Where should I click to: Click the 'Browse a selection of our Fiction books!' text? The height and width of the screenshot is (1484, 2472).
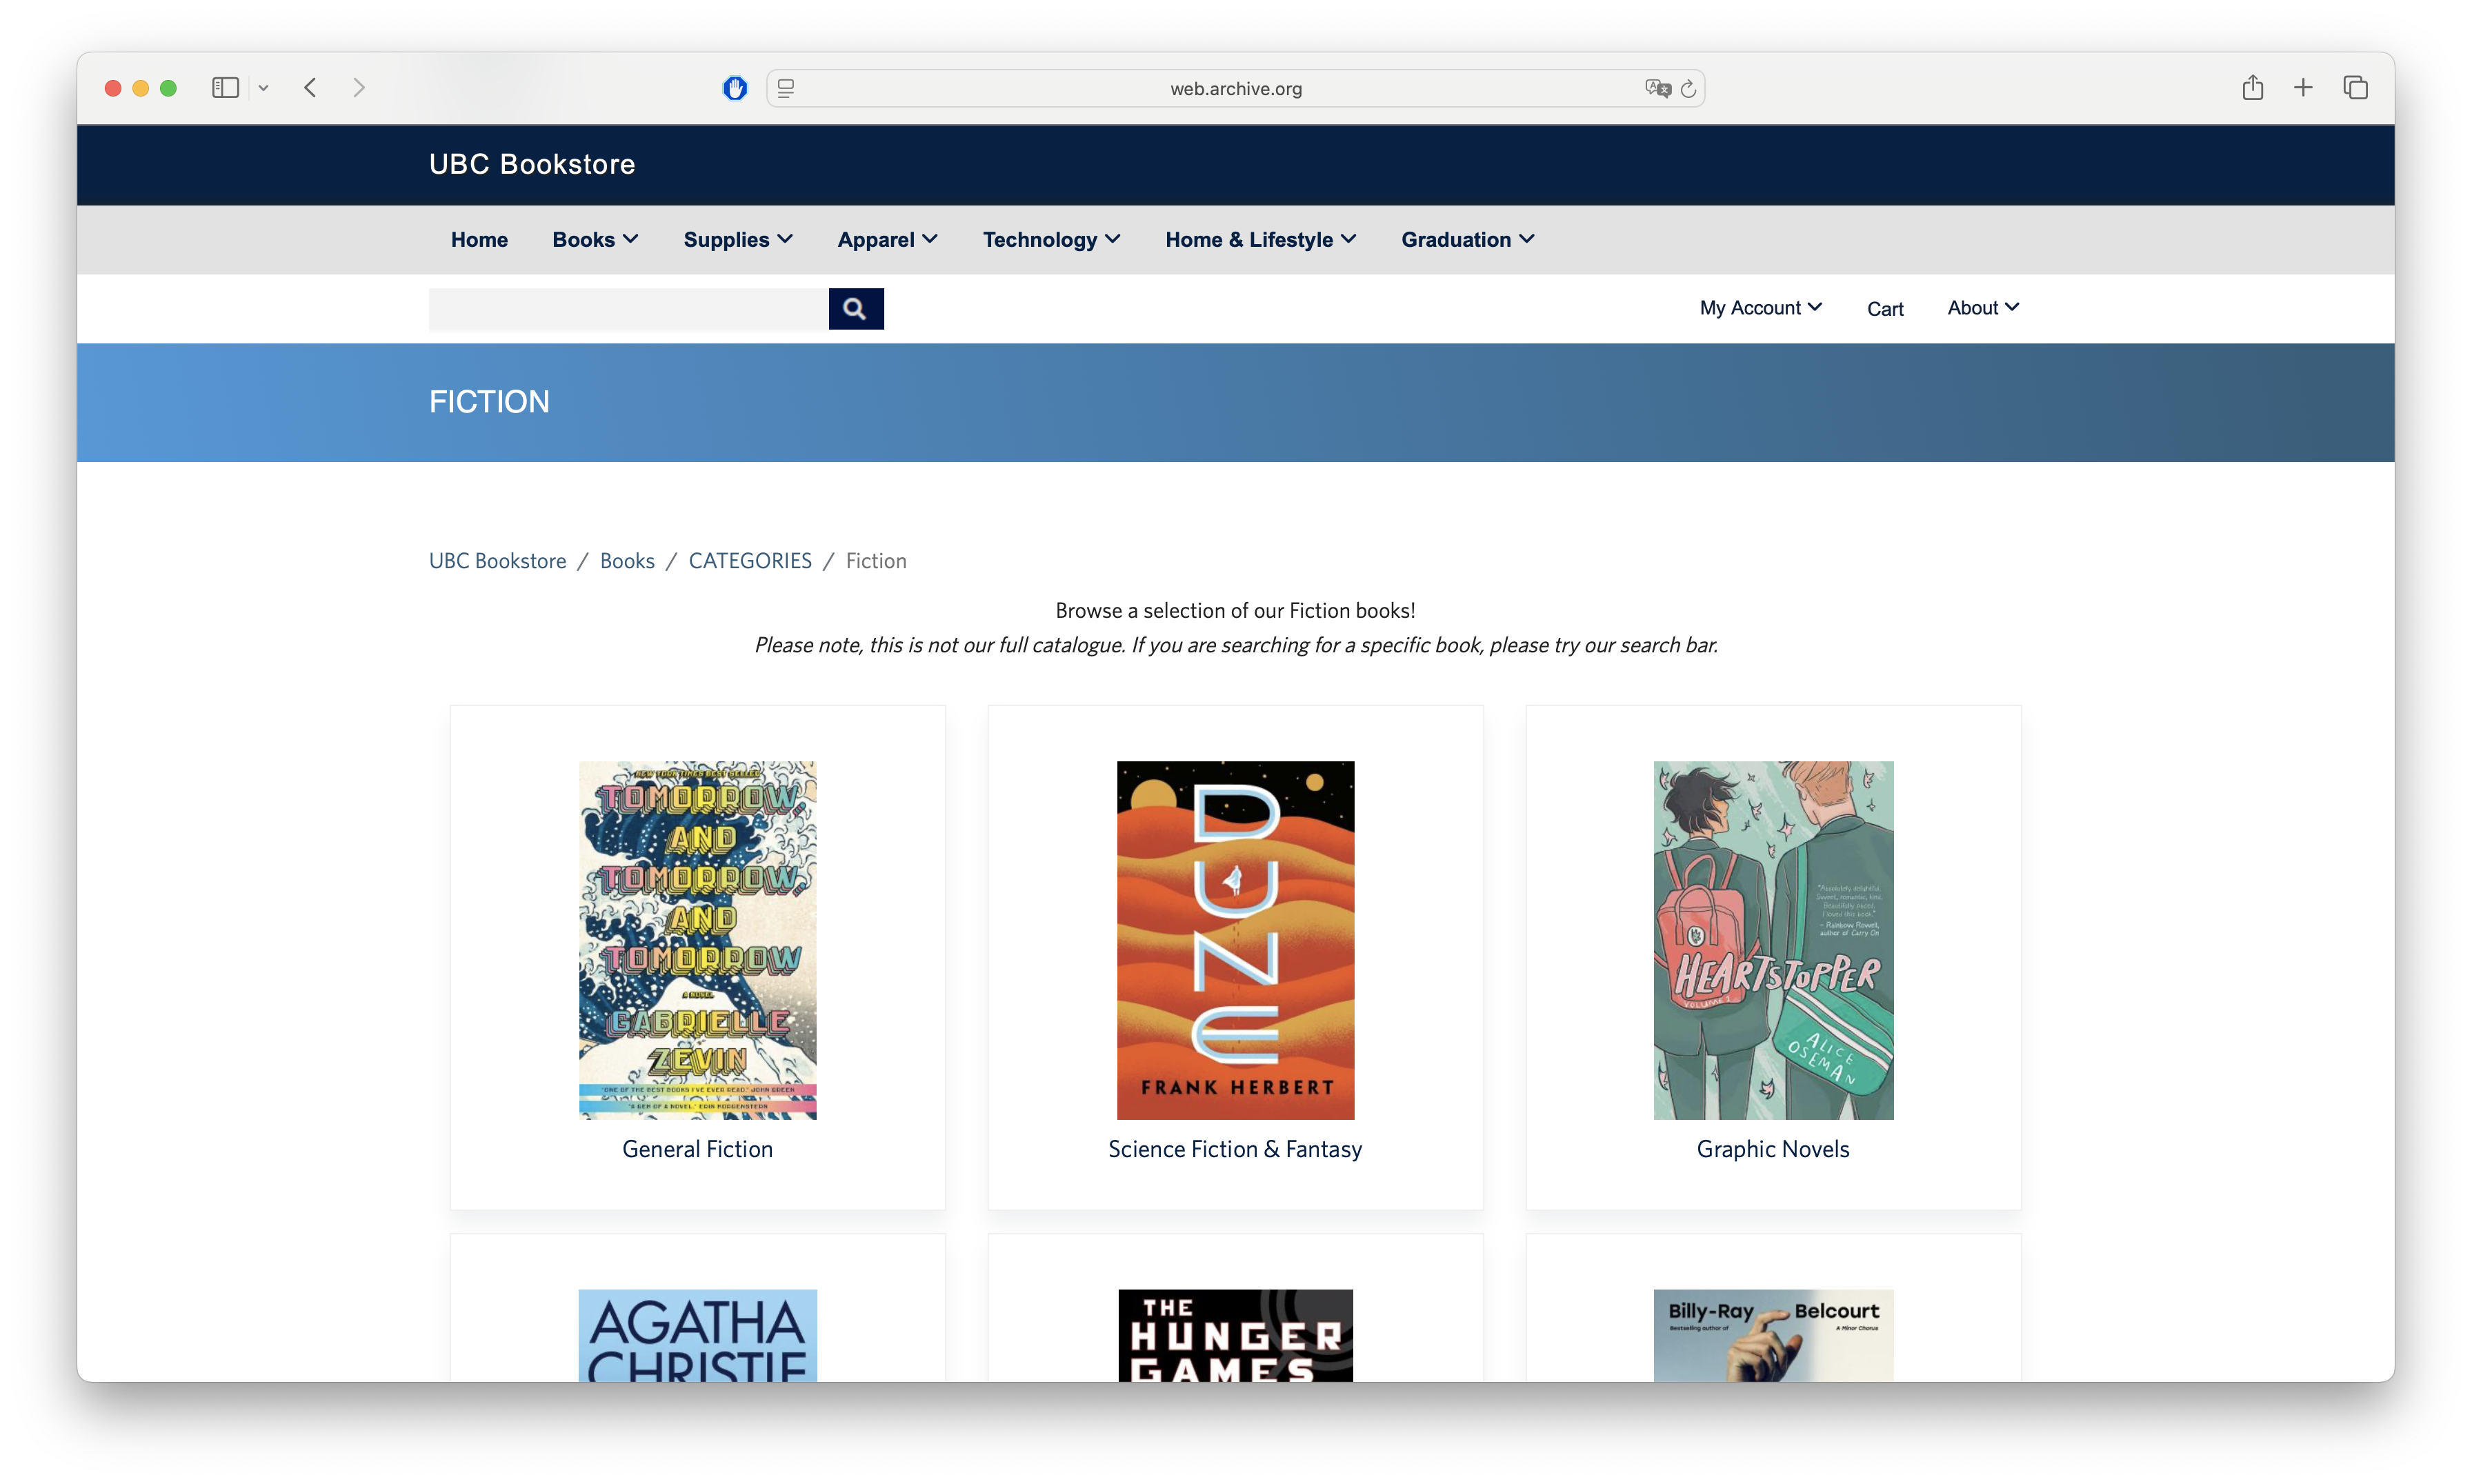1235,611
